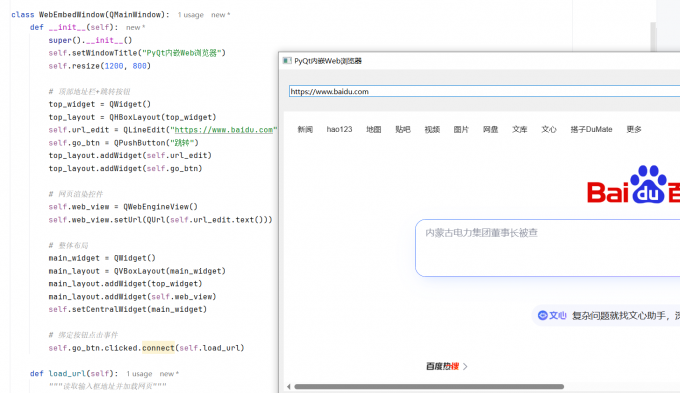
Task: Expand the 更多 navigation menu
Action: tap(634, 129)
